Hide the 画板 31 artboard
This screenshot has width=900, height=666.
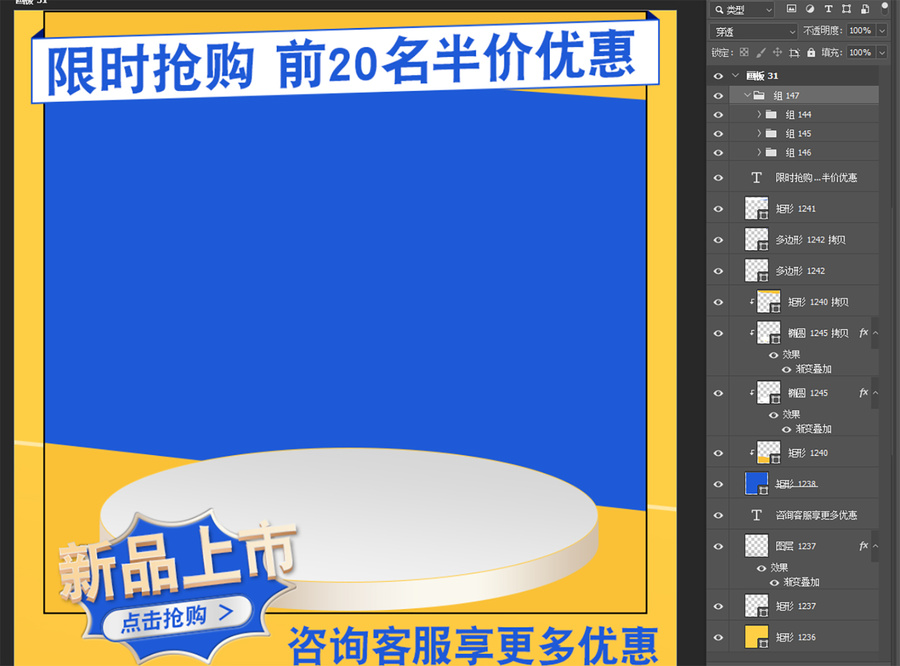(718, 76)
